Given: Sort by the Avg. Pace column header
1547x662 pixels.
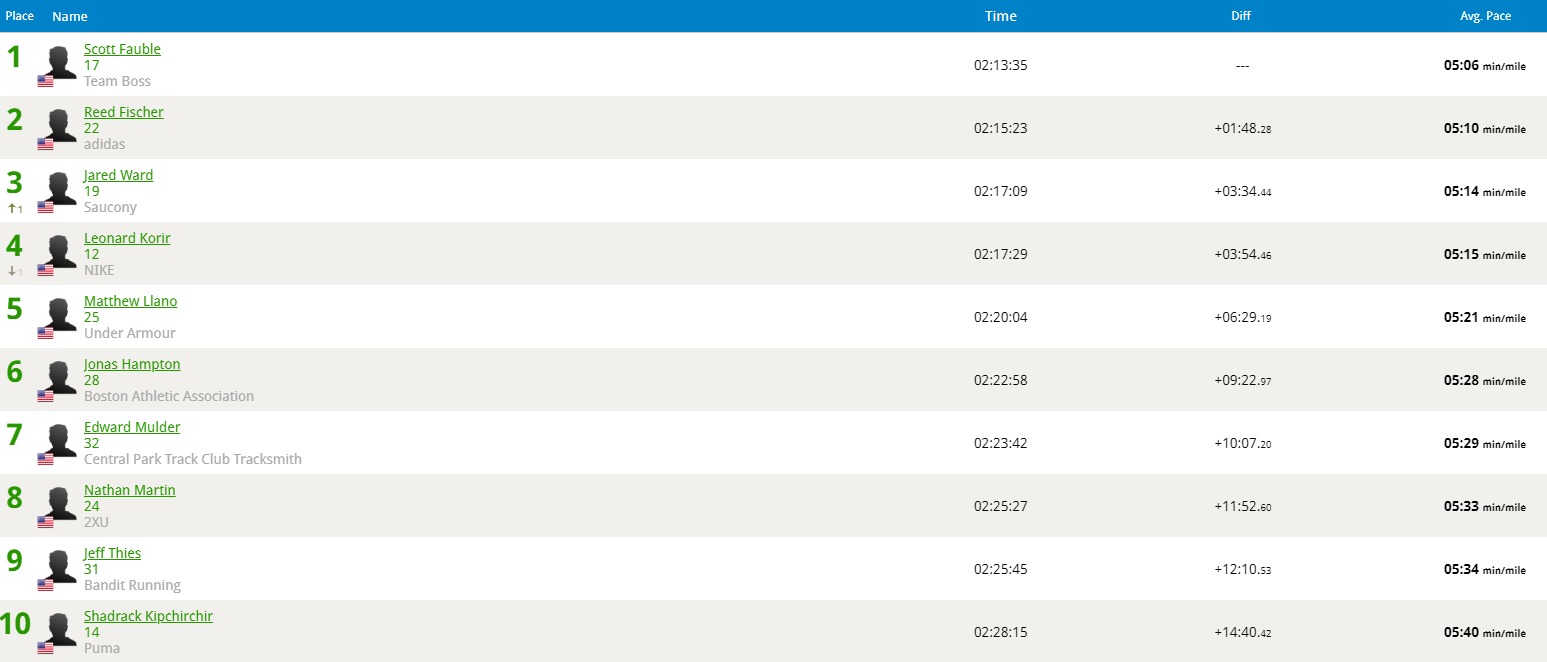Looking at the screenshot, I should tap(1485, 16).
